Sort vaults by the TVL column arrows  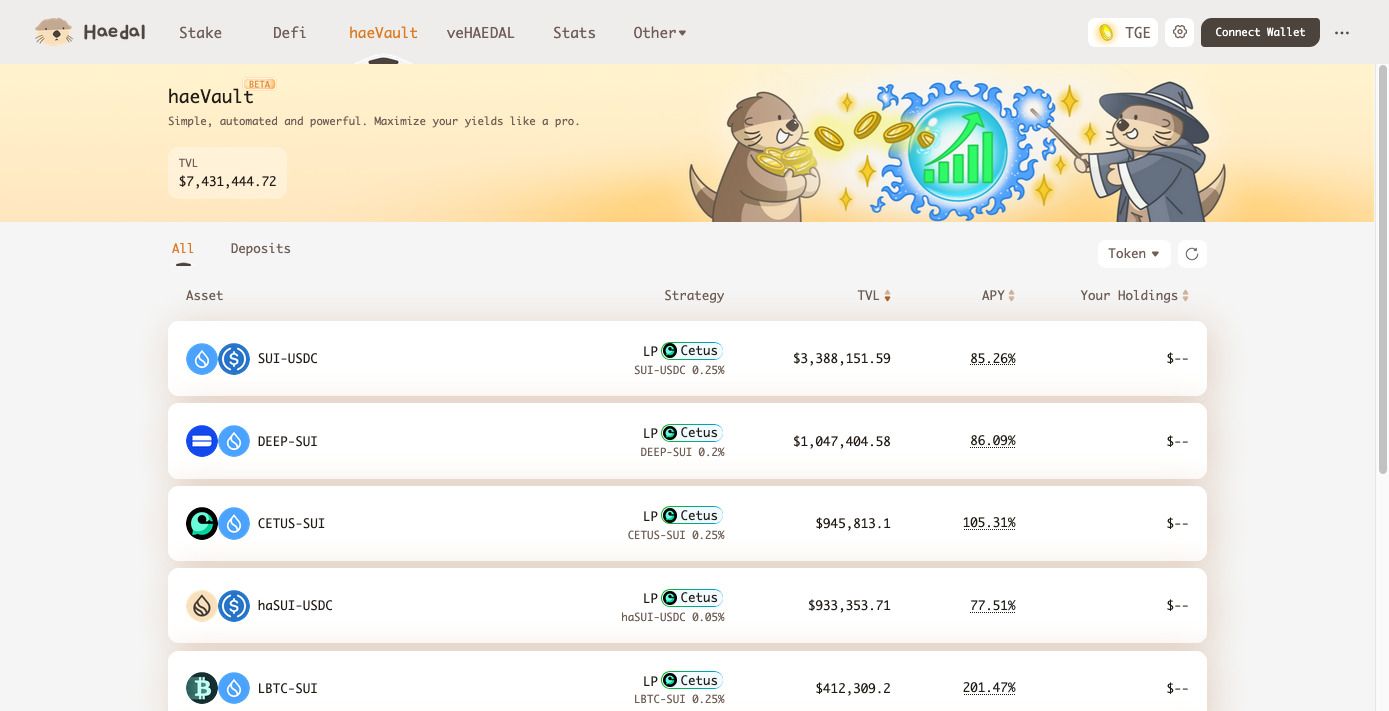coord(887,296)
